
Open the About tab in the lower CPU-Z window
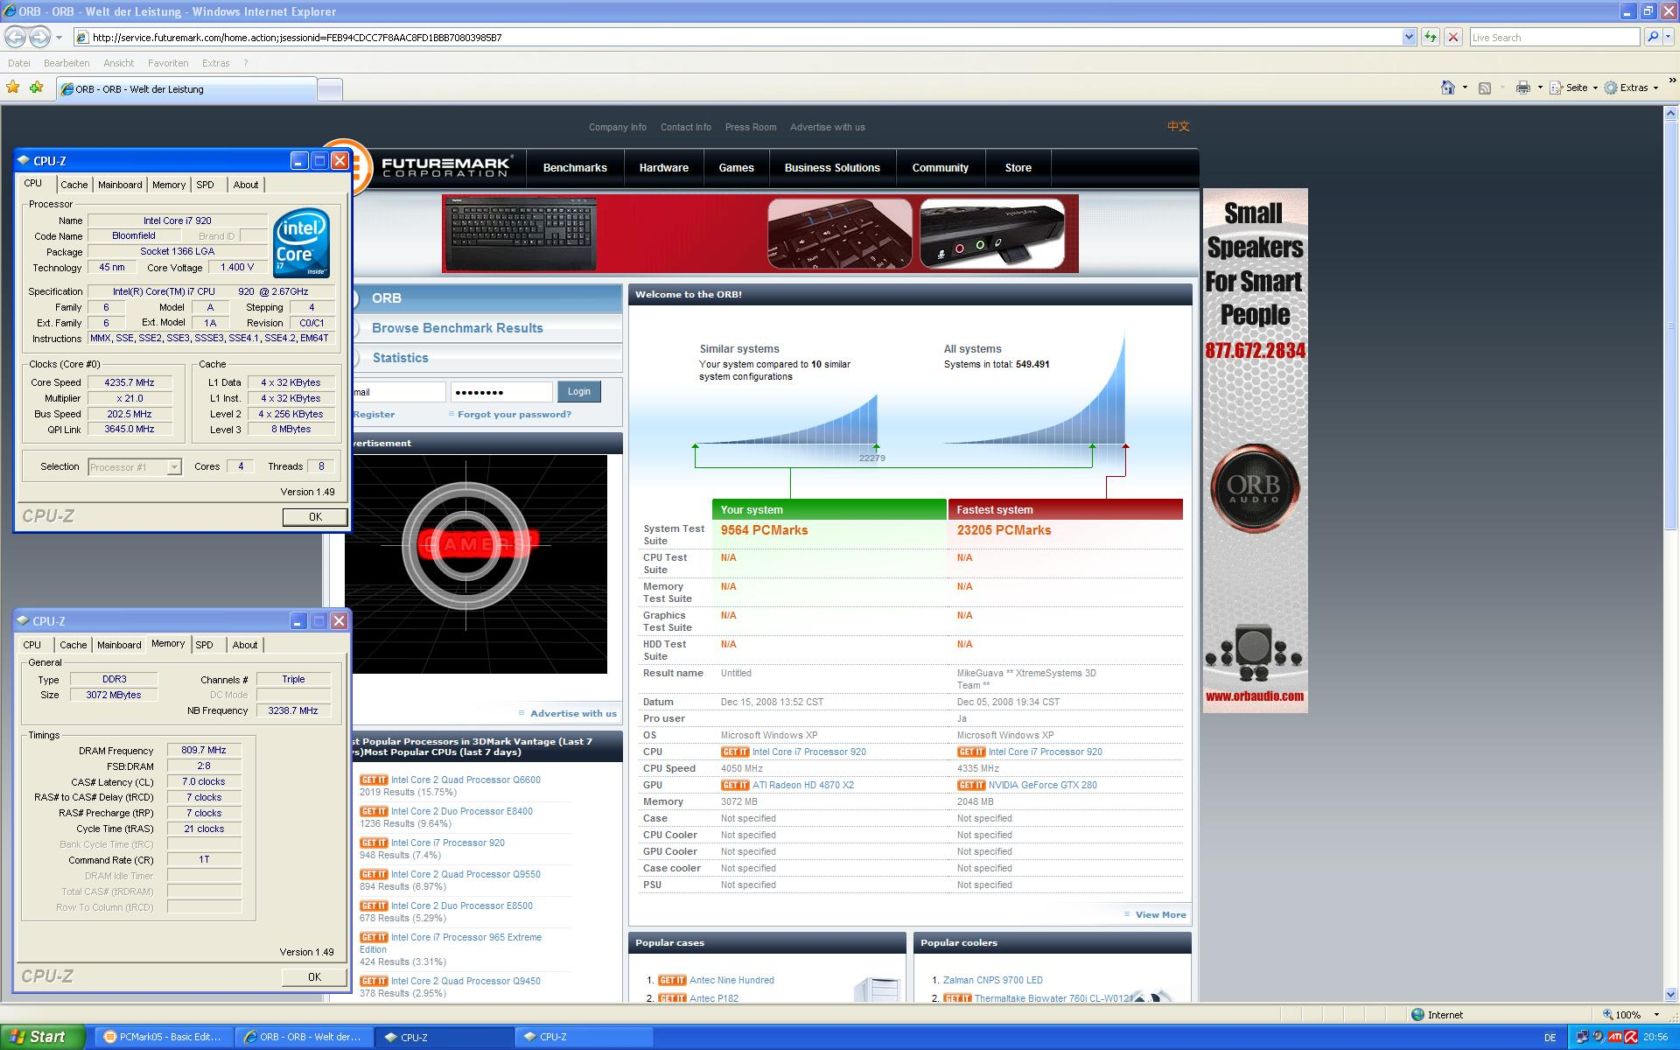point(245,645)
